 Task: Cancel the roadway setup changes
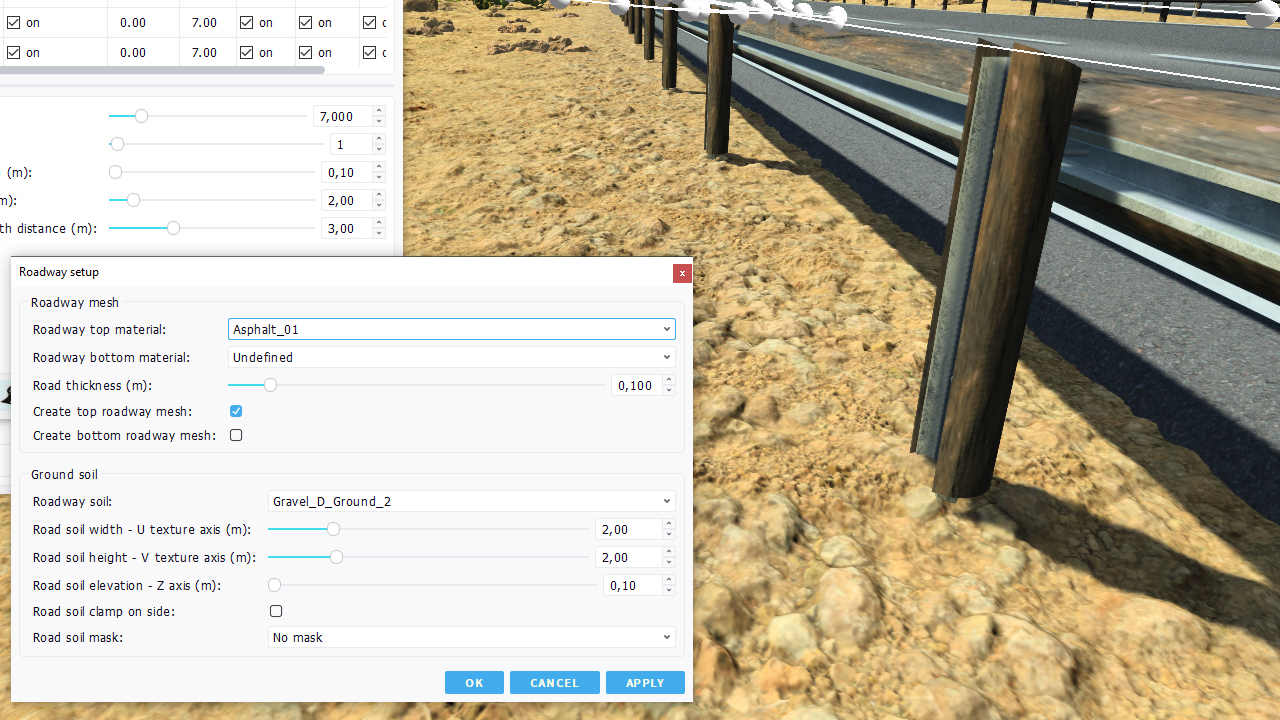554,683
